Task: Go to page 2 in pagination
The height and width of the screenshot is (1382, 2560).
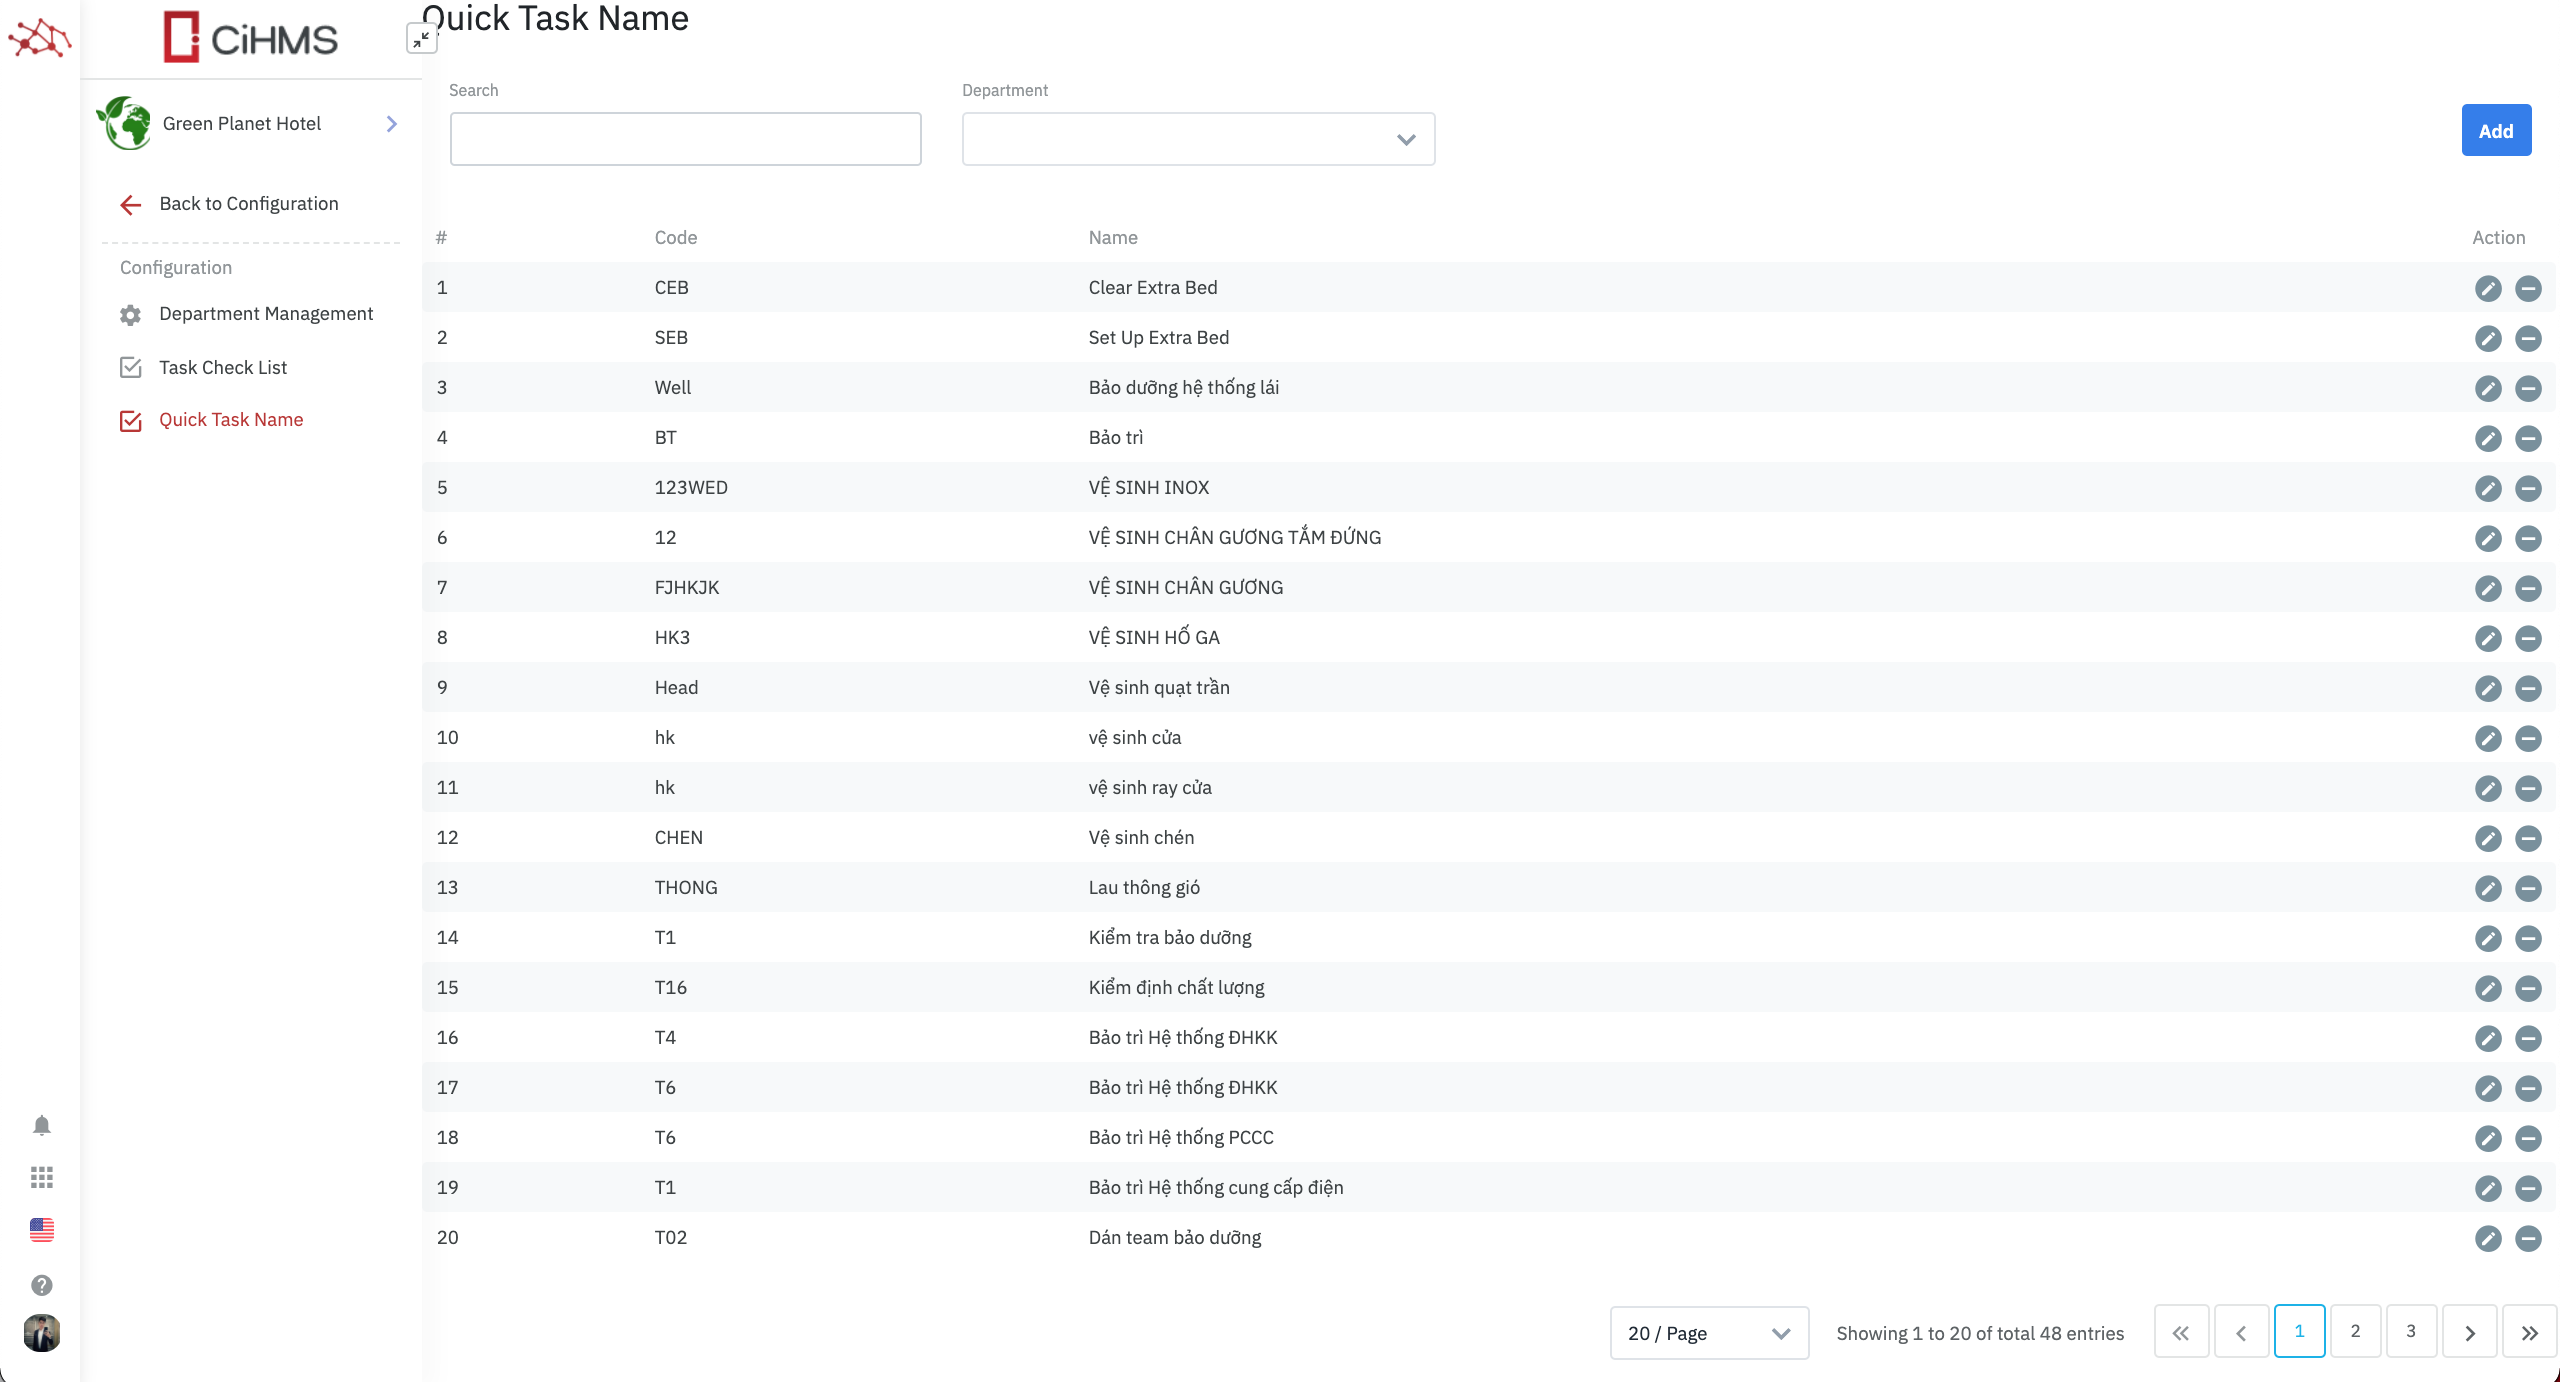Action: click(2355, 1331)
